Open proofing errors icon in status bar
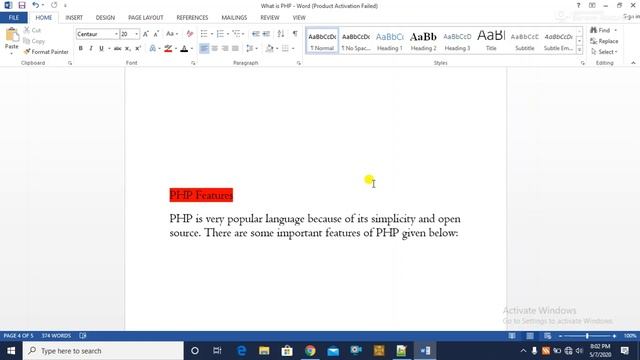The image size is (640, 360). pyautogui.click(x=83, y=336)
